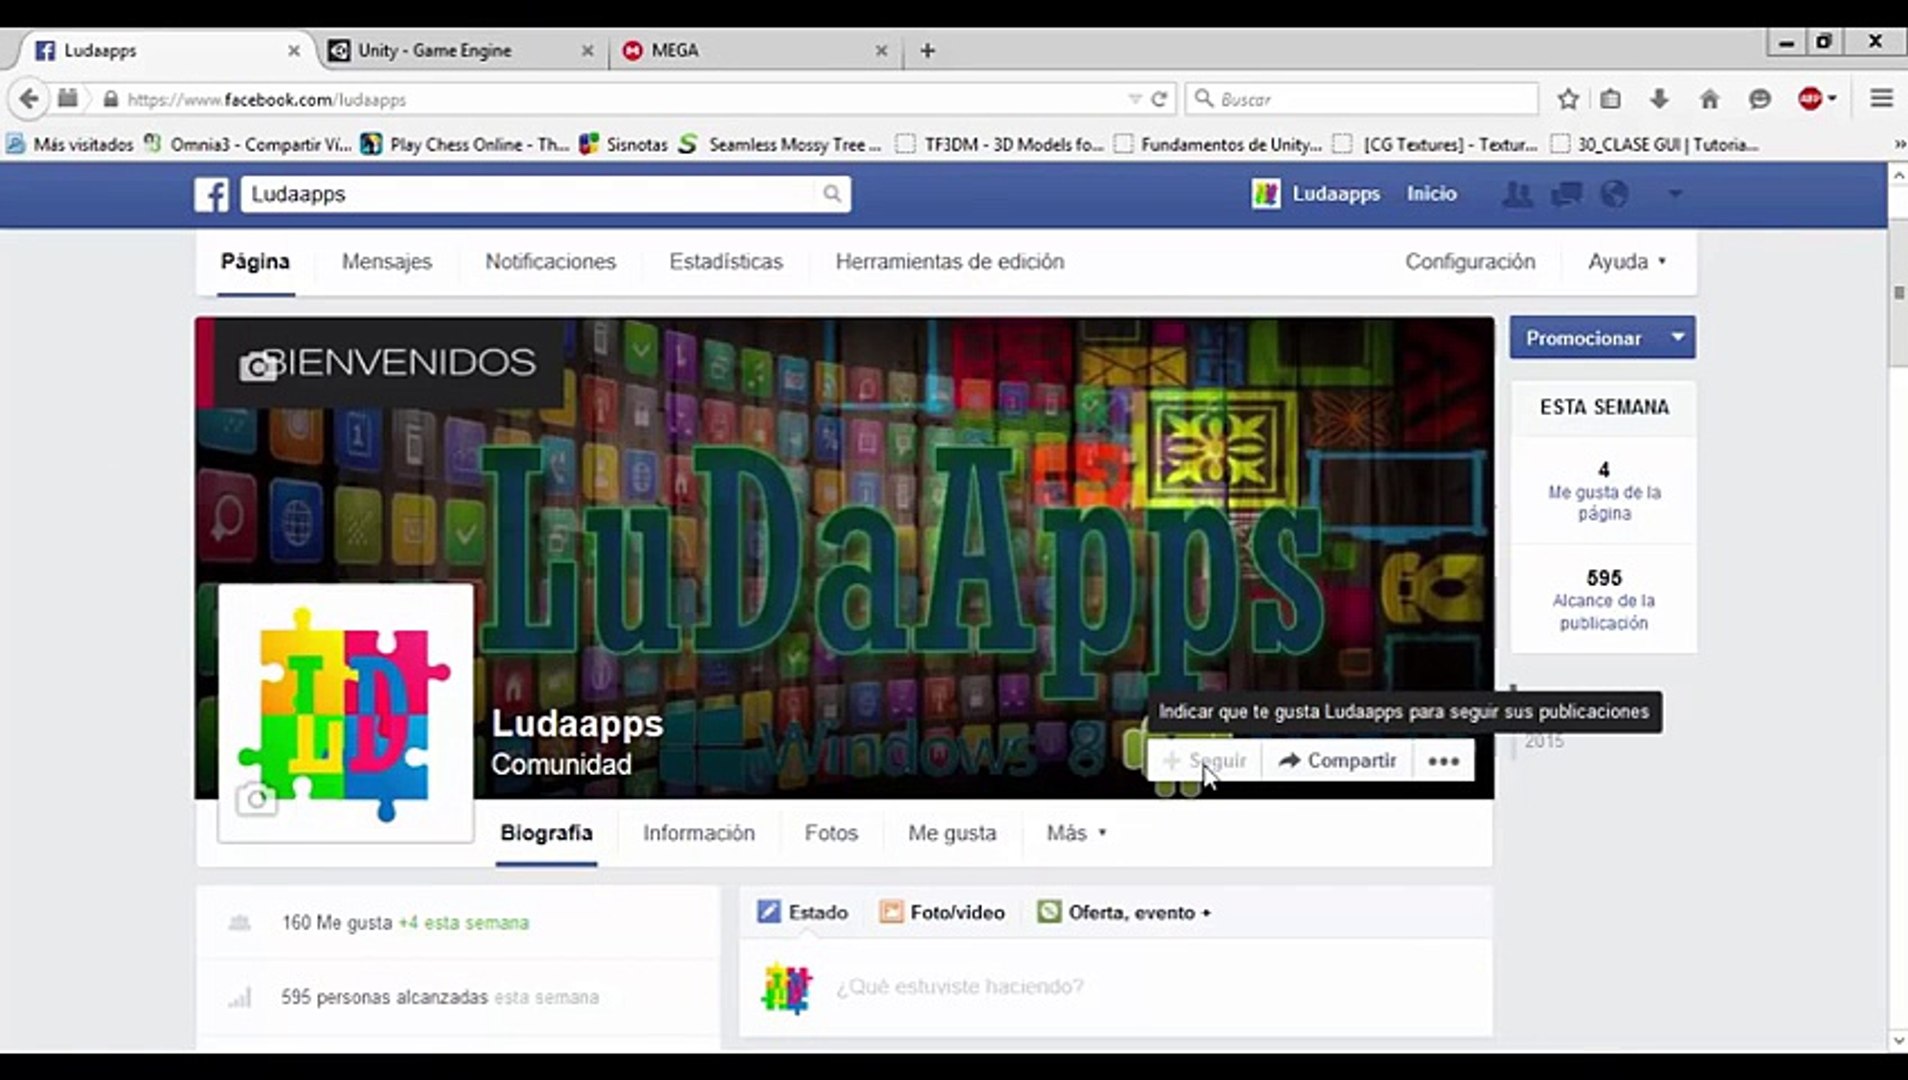The height and width of the screenshot is (1080, 1908).
Task: Open the new tab plus button
Action: [x=927, y=50]
